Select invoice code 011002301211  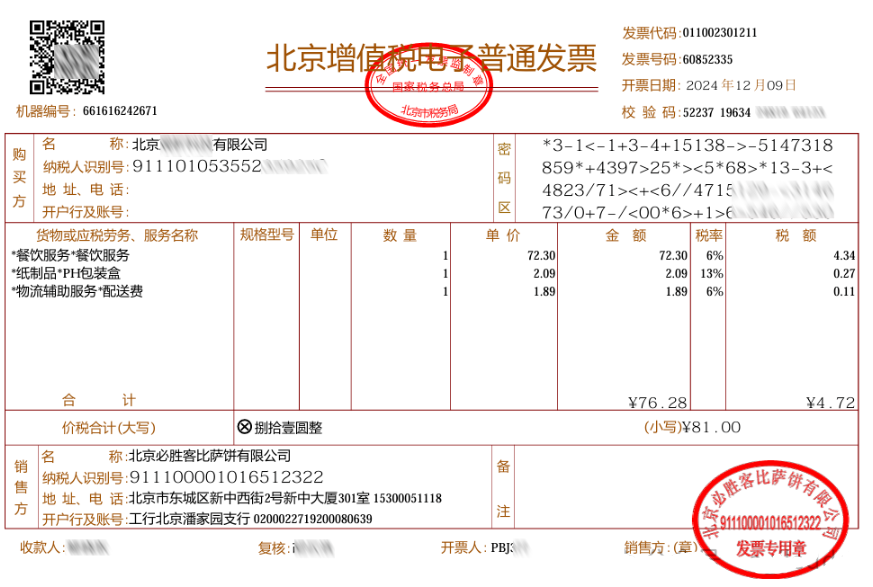pos(720,33)
